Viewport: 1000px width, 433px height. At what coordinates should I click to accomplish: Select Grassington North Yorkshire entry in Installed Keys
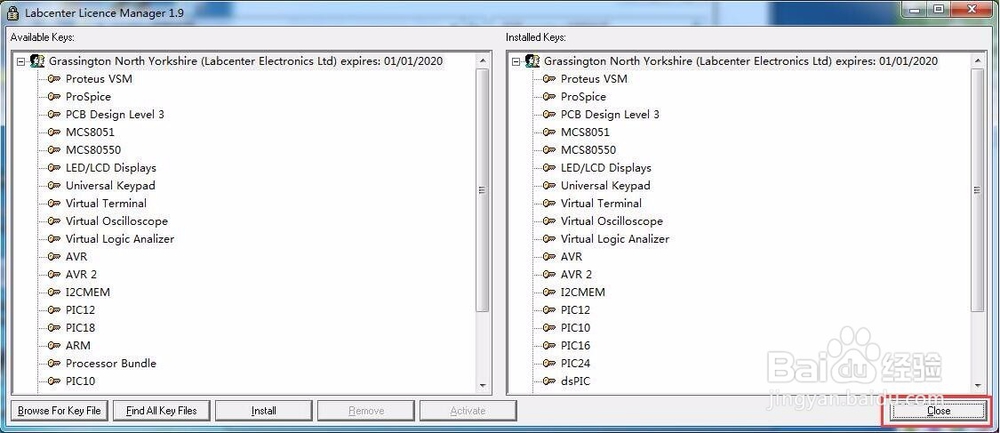(740, 61)
